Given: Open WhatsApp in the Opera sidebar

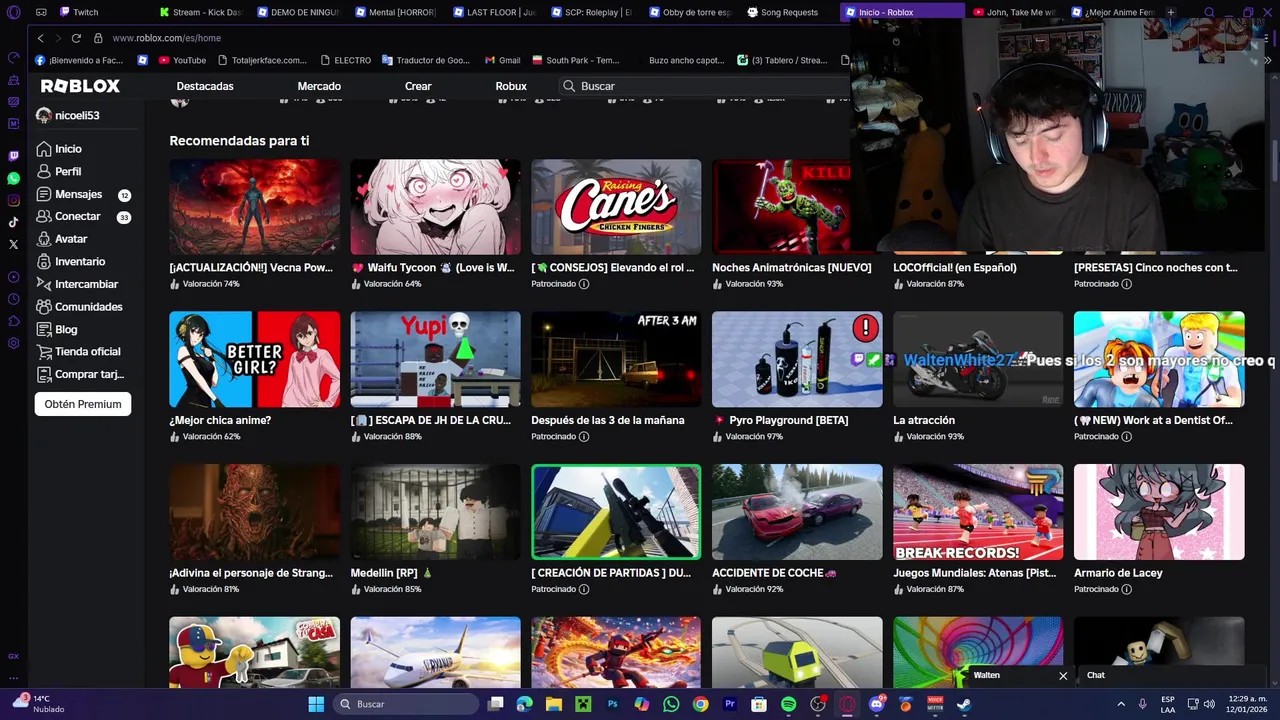Looking at the screenshot, I should (x=13, y=178).
